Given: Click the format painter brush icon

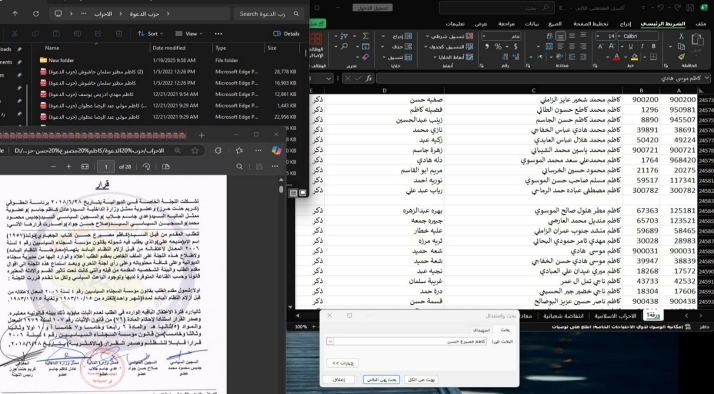Looking at the screenshot, I should pyautogui.click(x=681, y=57).
